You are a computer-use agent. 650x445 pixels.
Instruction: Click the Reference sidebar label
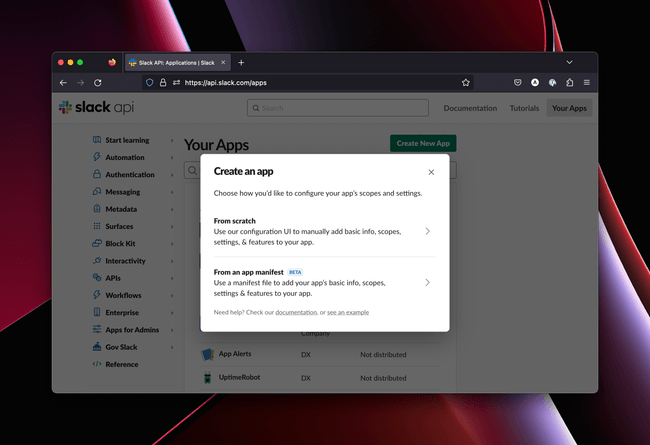coord(121,364)
